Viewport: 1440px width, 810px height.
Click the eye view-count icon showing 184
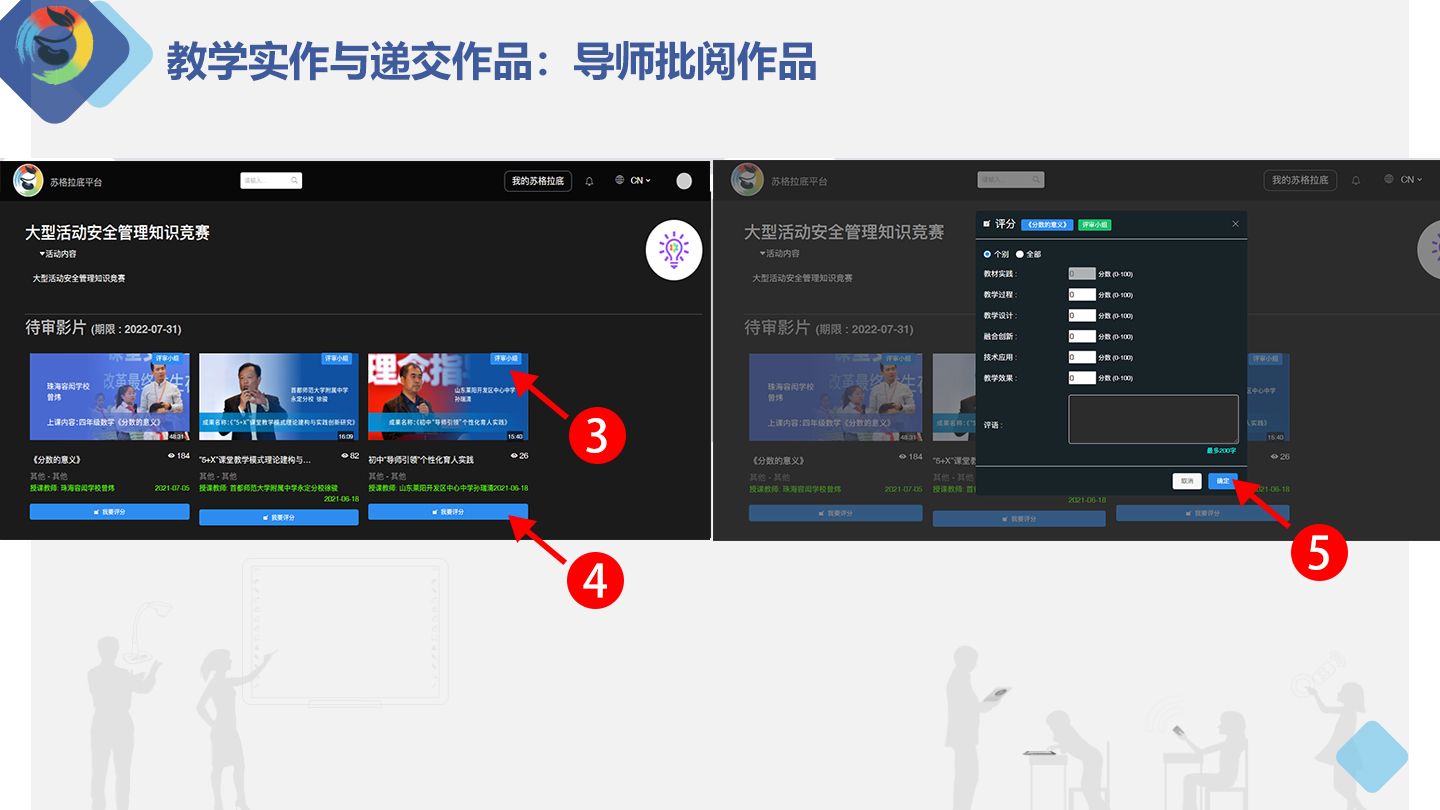(x=172, y=456)
